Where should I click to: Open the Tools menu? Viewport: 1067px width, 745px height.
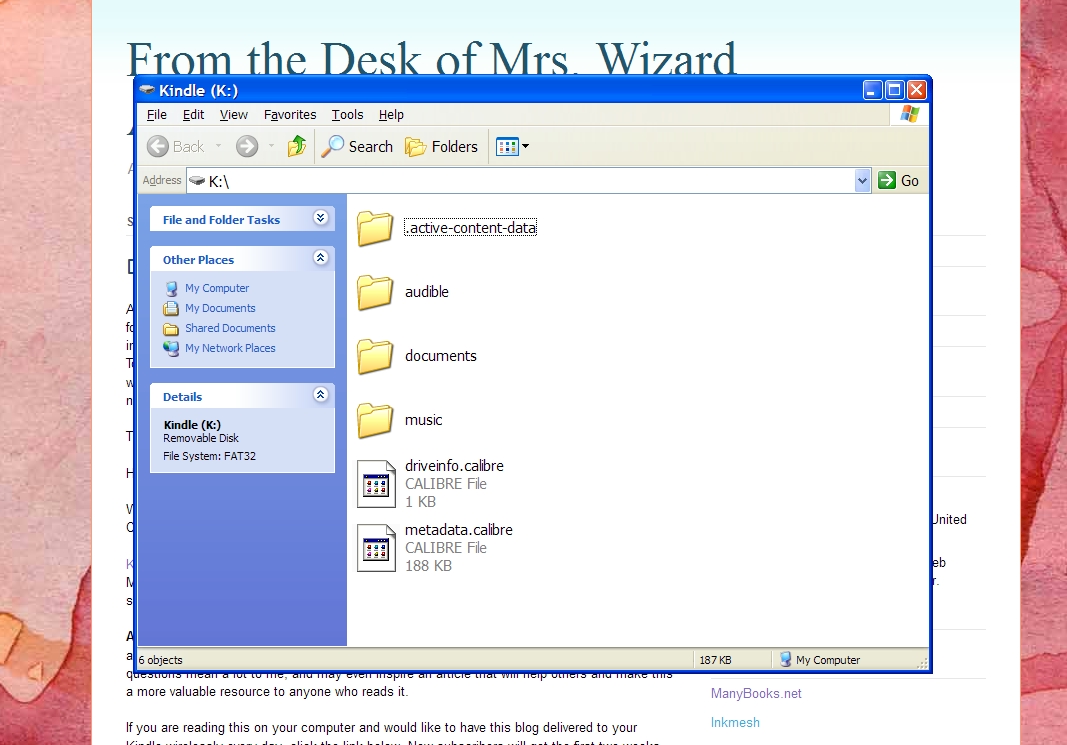347,114
